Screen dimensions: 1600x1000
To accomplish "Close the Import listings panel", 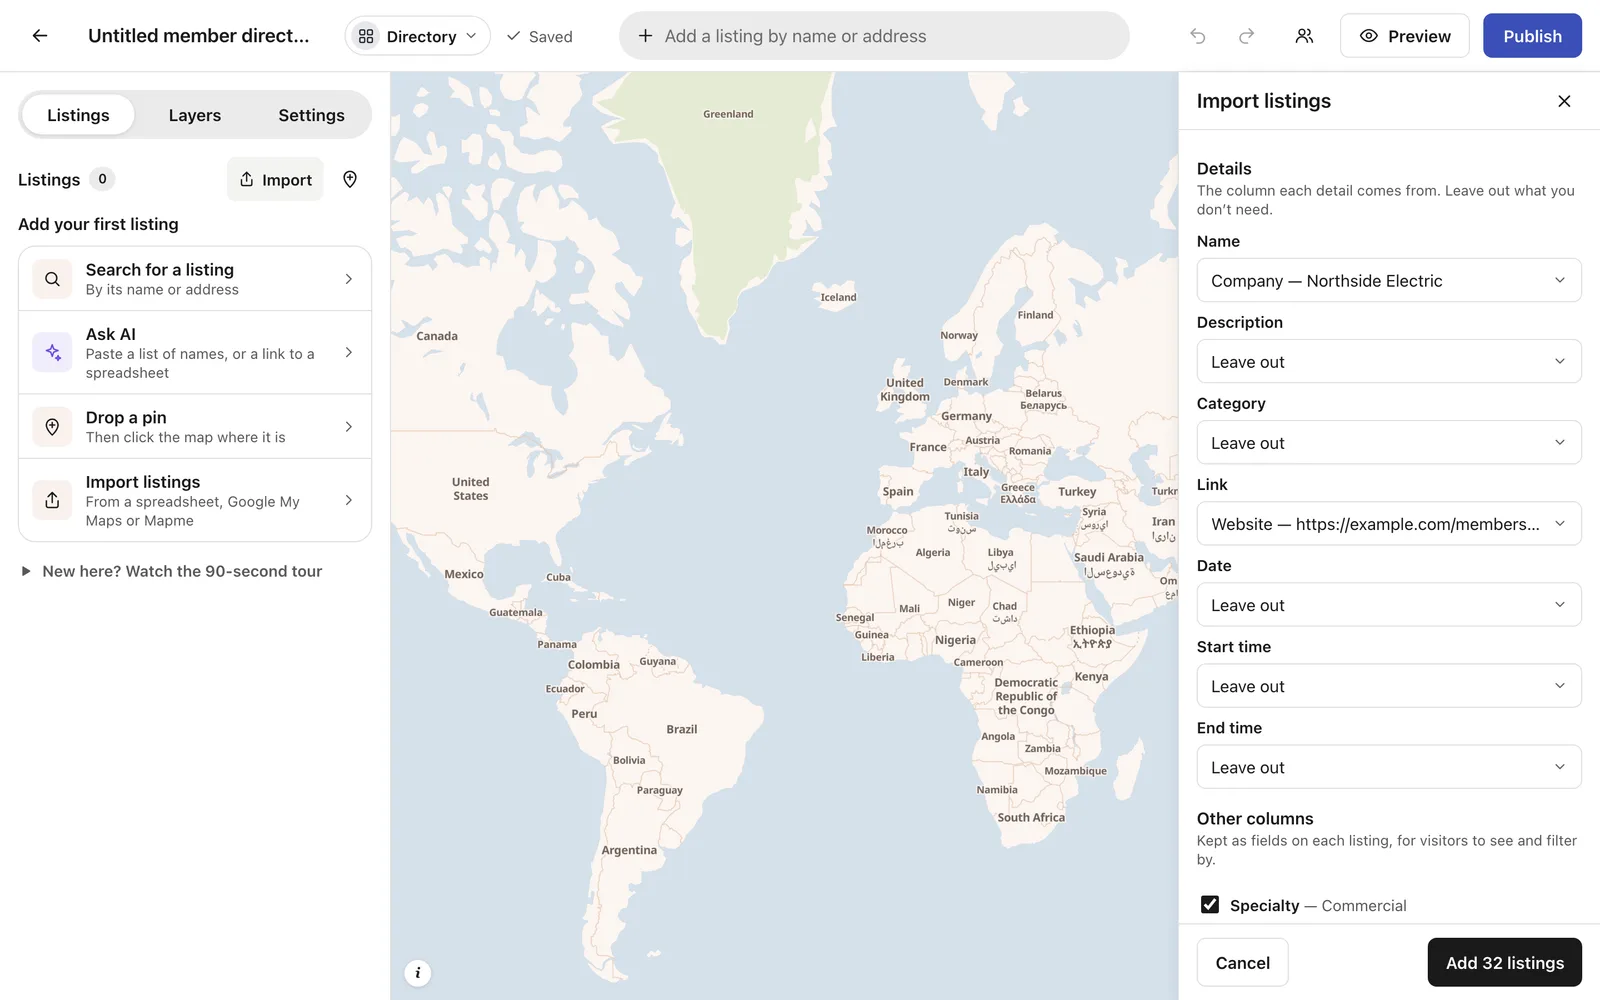I will pyautogui.click(x=1564, y=101).
